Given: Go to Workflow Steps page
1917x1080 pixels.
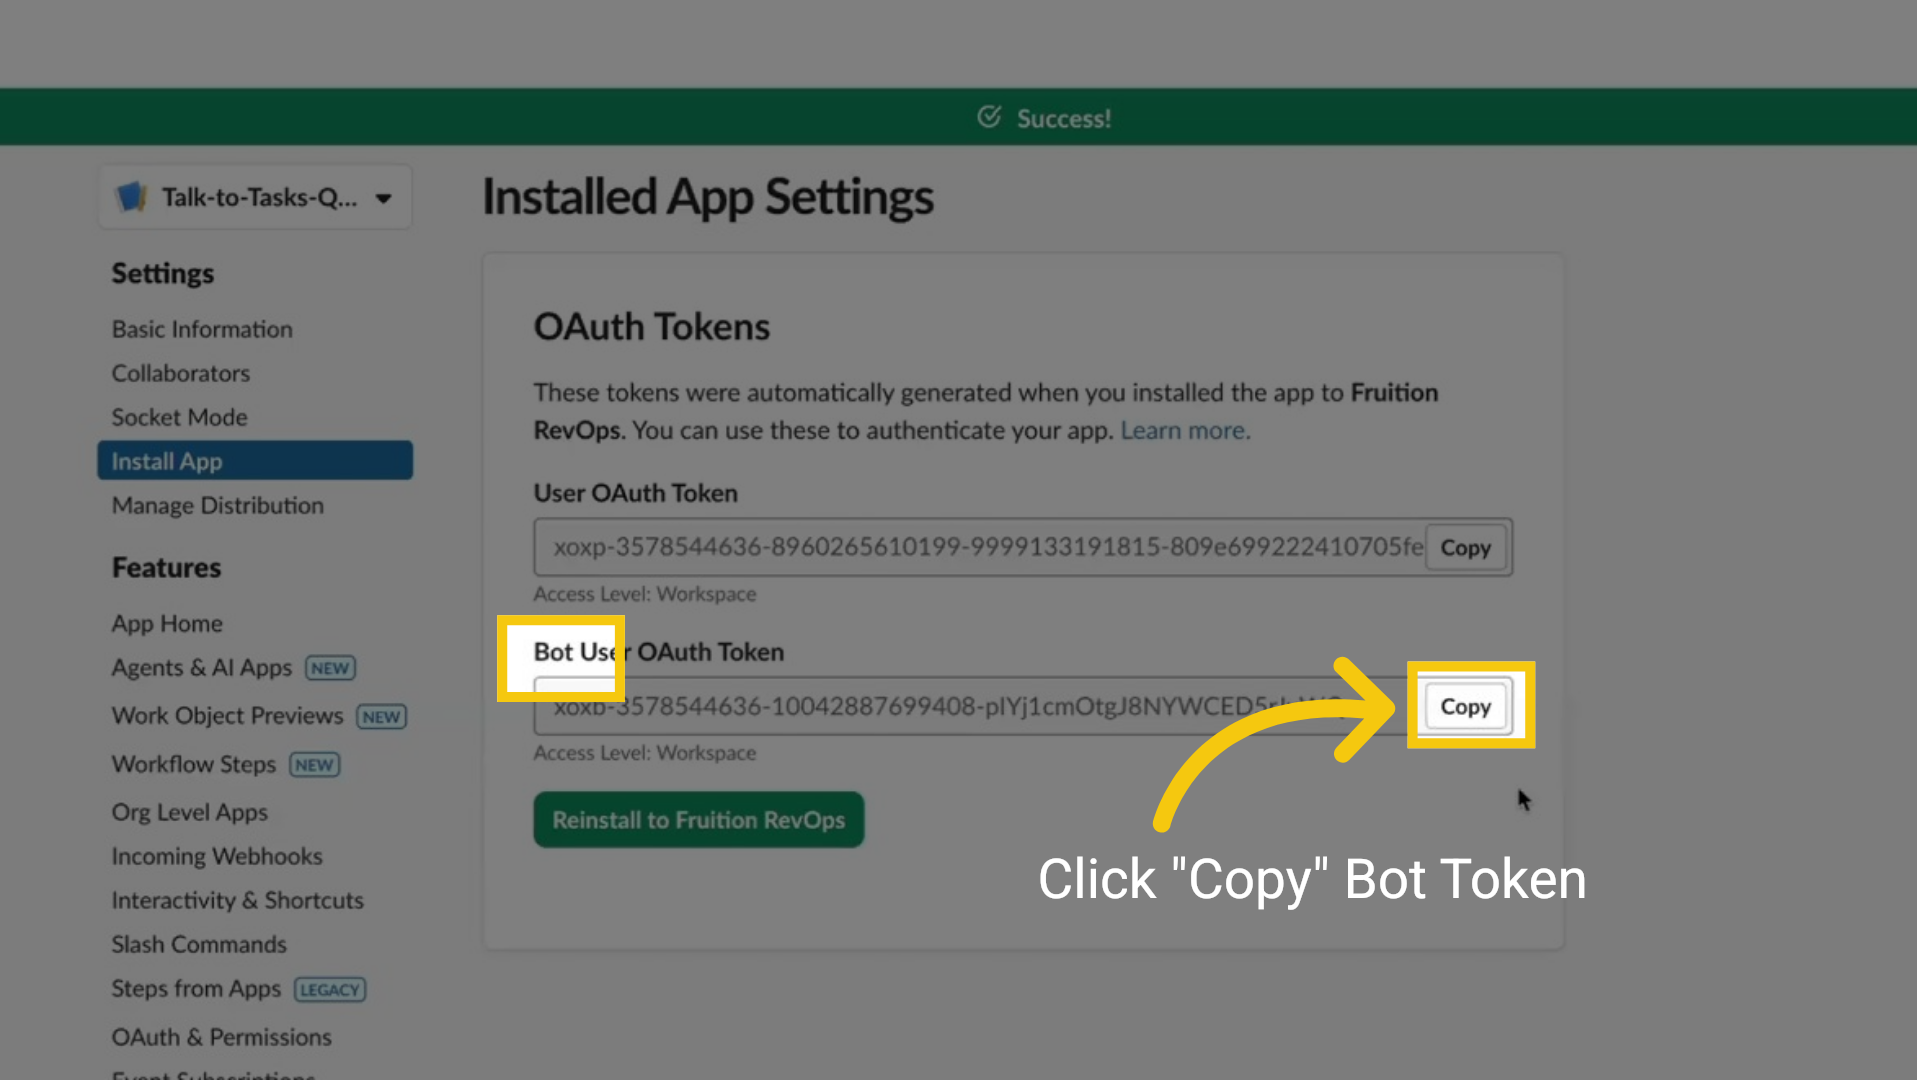Looking at the screenshot, I should 194,764.
